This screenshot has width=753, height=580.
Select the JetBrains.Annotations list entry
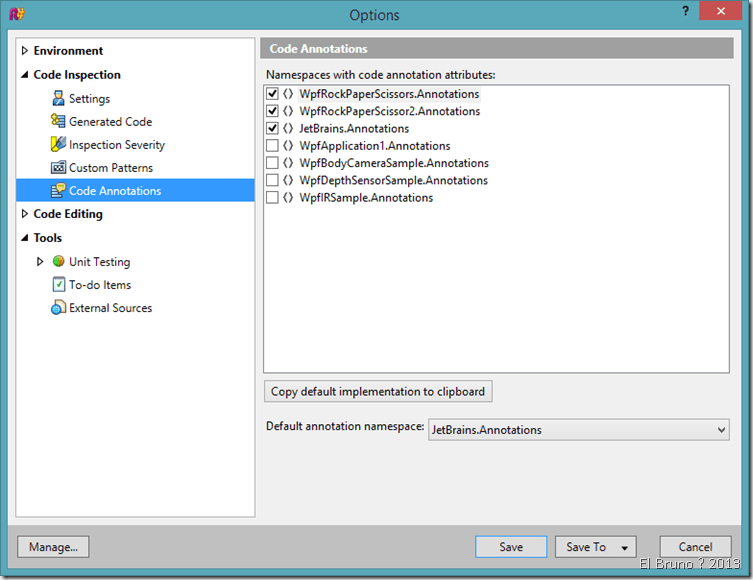[353, 129]
